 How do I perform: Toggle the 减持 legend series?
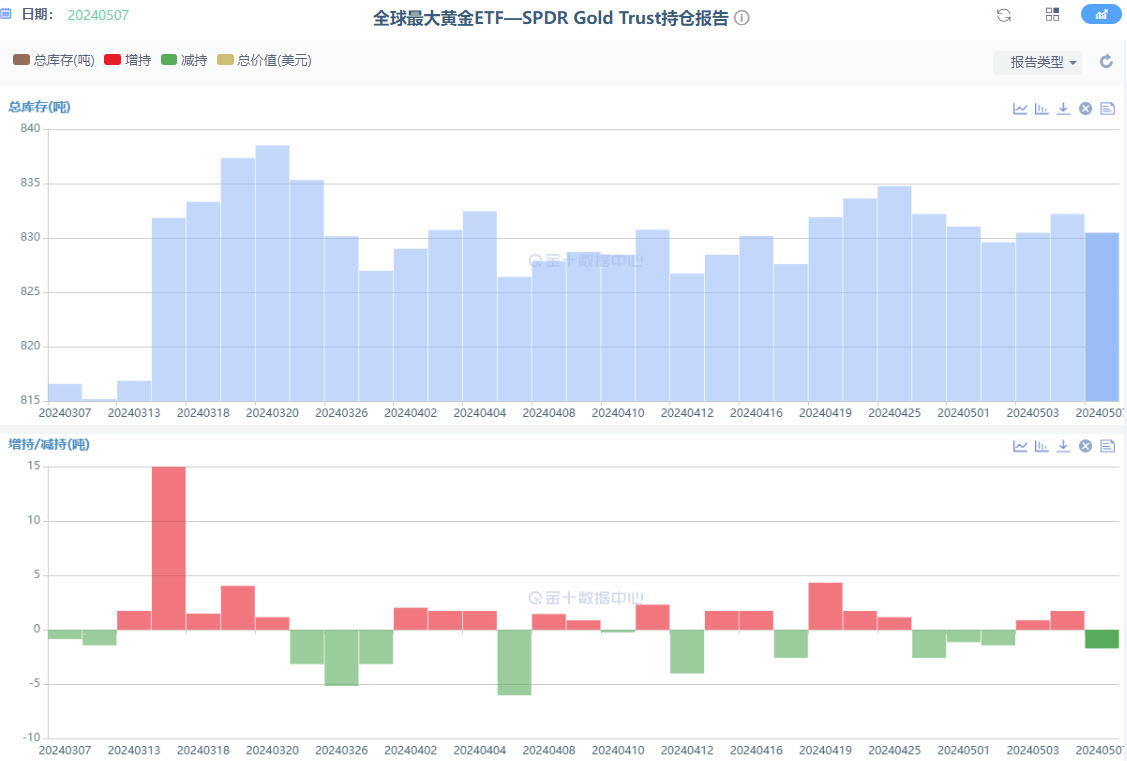pos(184,60)
